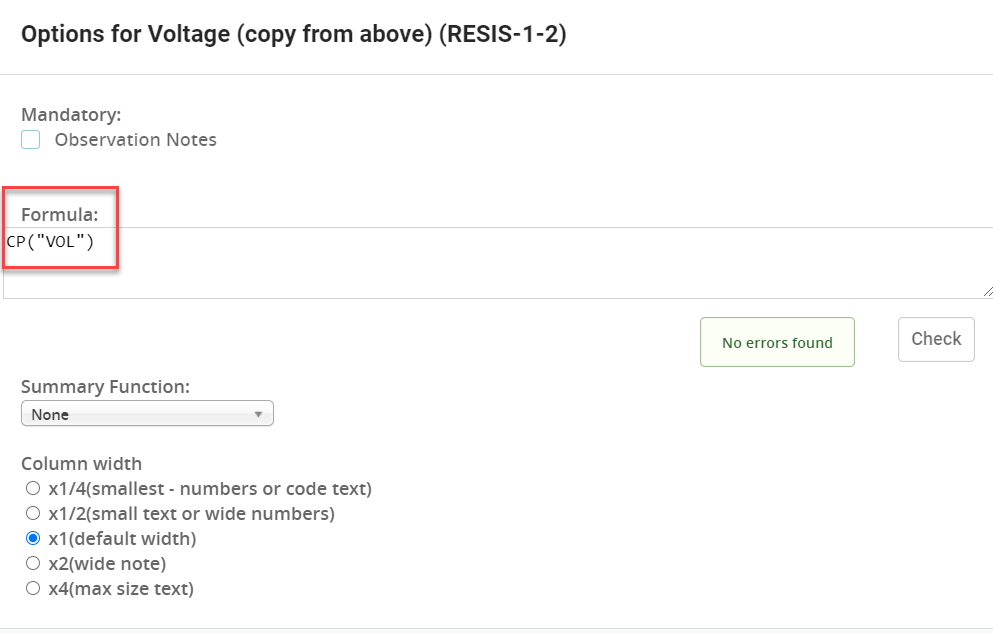Select the x1/4 smallest column width radio
This screenshot has width=993, height=634.
pyautogui.click(x=33, y=488)
